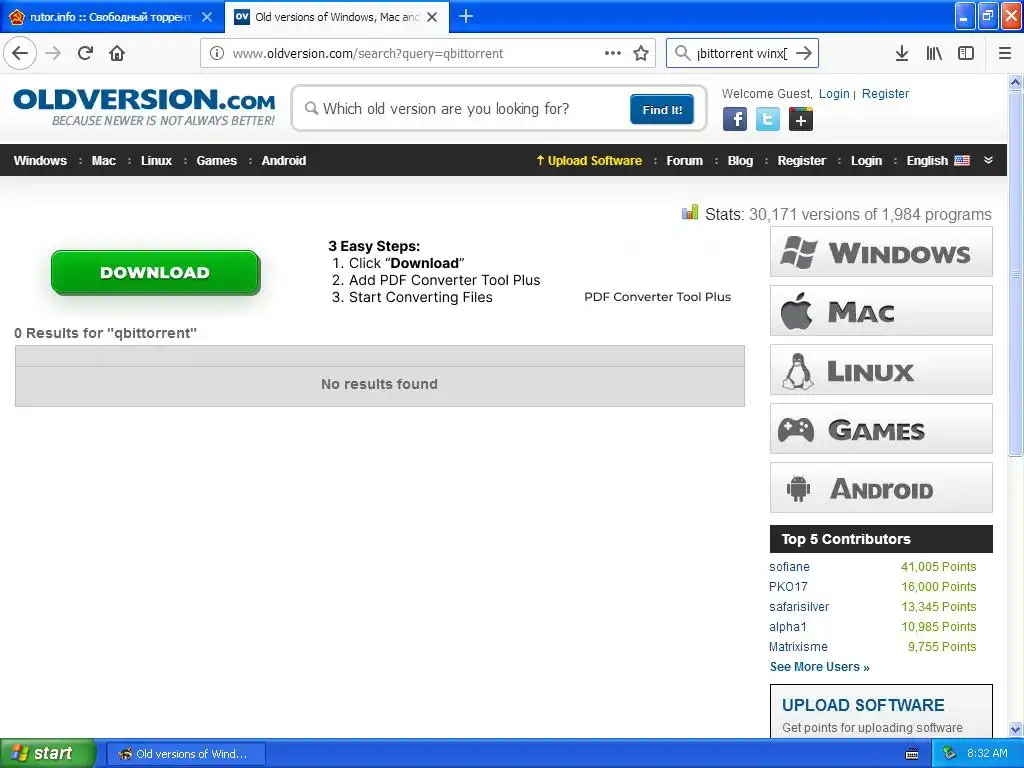1024x768 pixels.
Task: Click the keyboard icon in system tray
Action: click(912, 754)
